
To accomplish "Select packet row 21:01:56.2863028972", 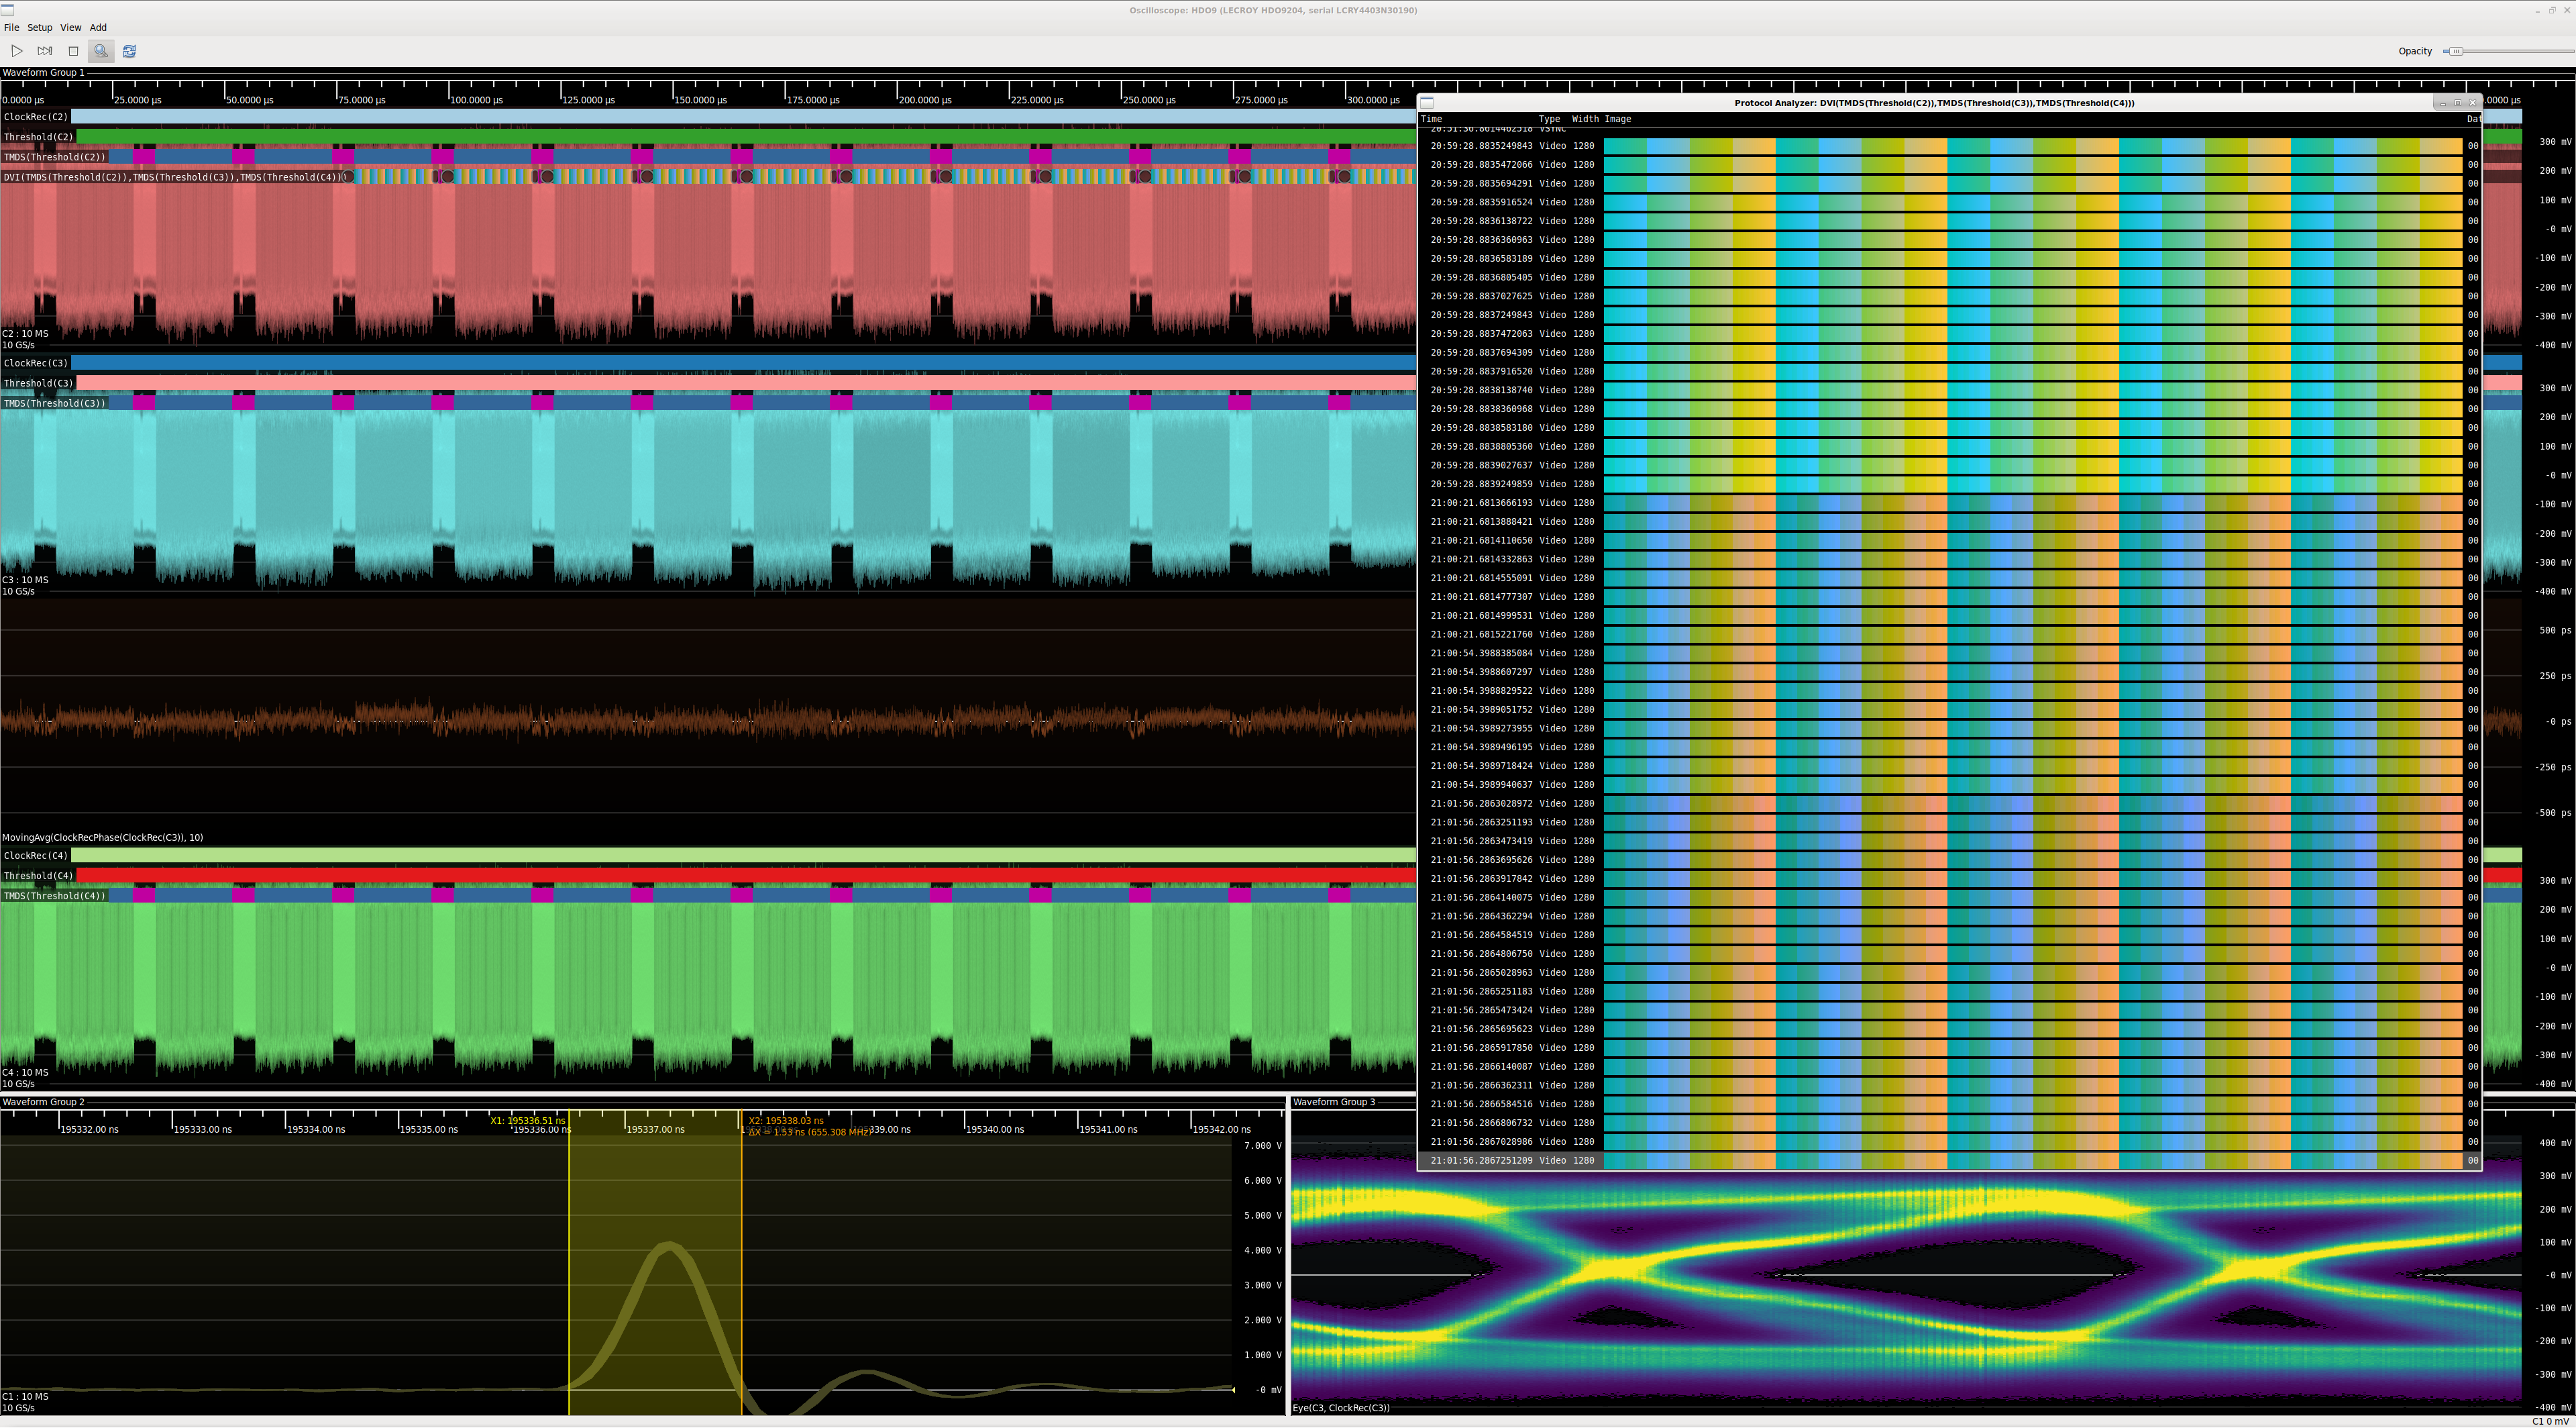I will click(1950, 804).
